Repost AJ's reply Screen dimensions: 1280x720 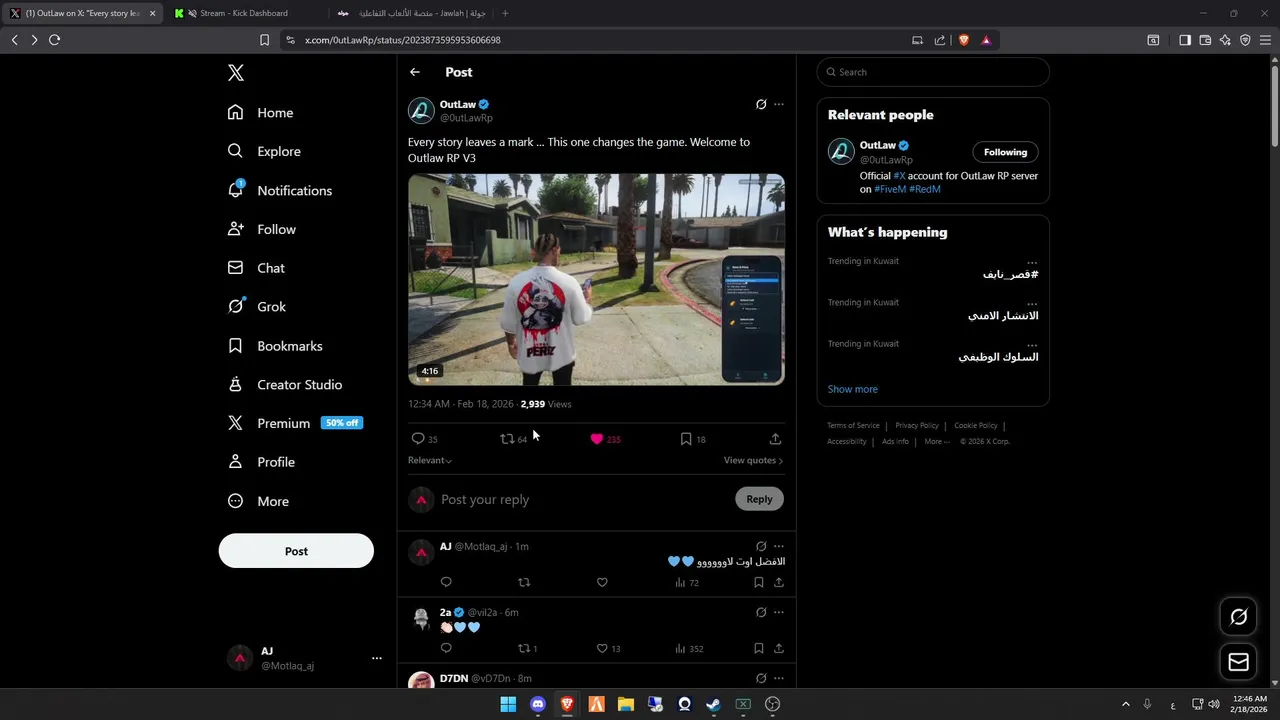pyautogui.click(x=524, y=582)
